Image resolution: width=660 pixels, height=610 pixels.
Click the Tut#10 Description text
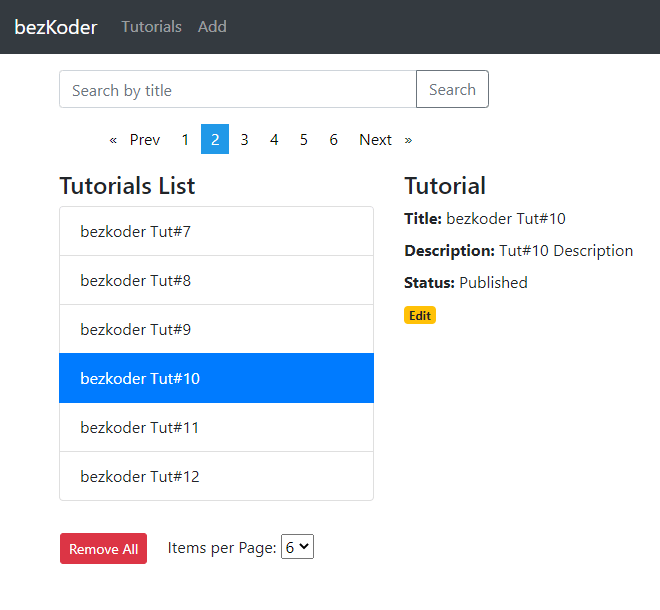(x=566, y=251)
